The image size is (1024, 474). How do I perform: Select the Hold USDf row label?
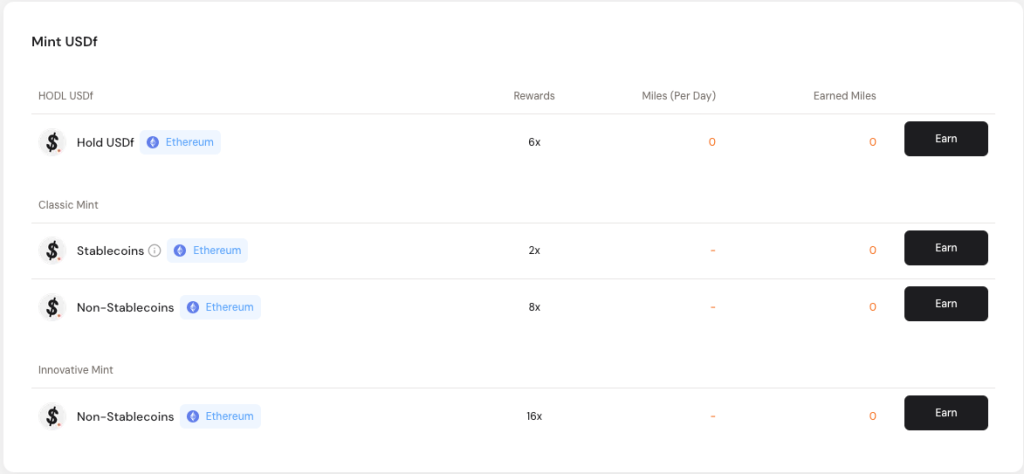105,142
